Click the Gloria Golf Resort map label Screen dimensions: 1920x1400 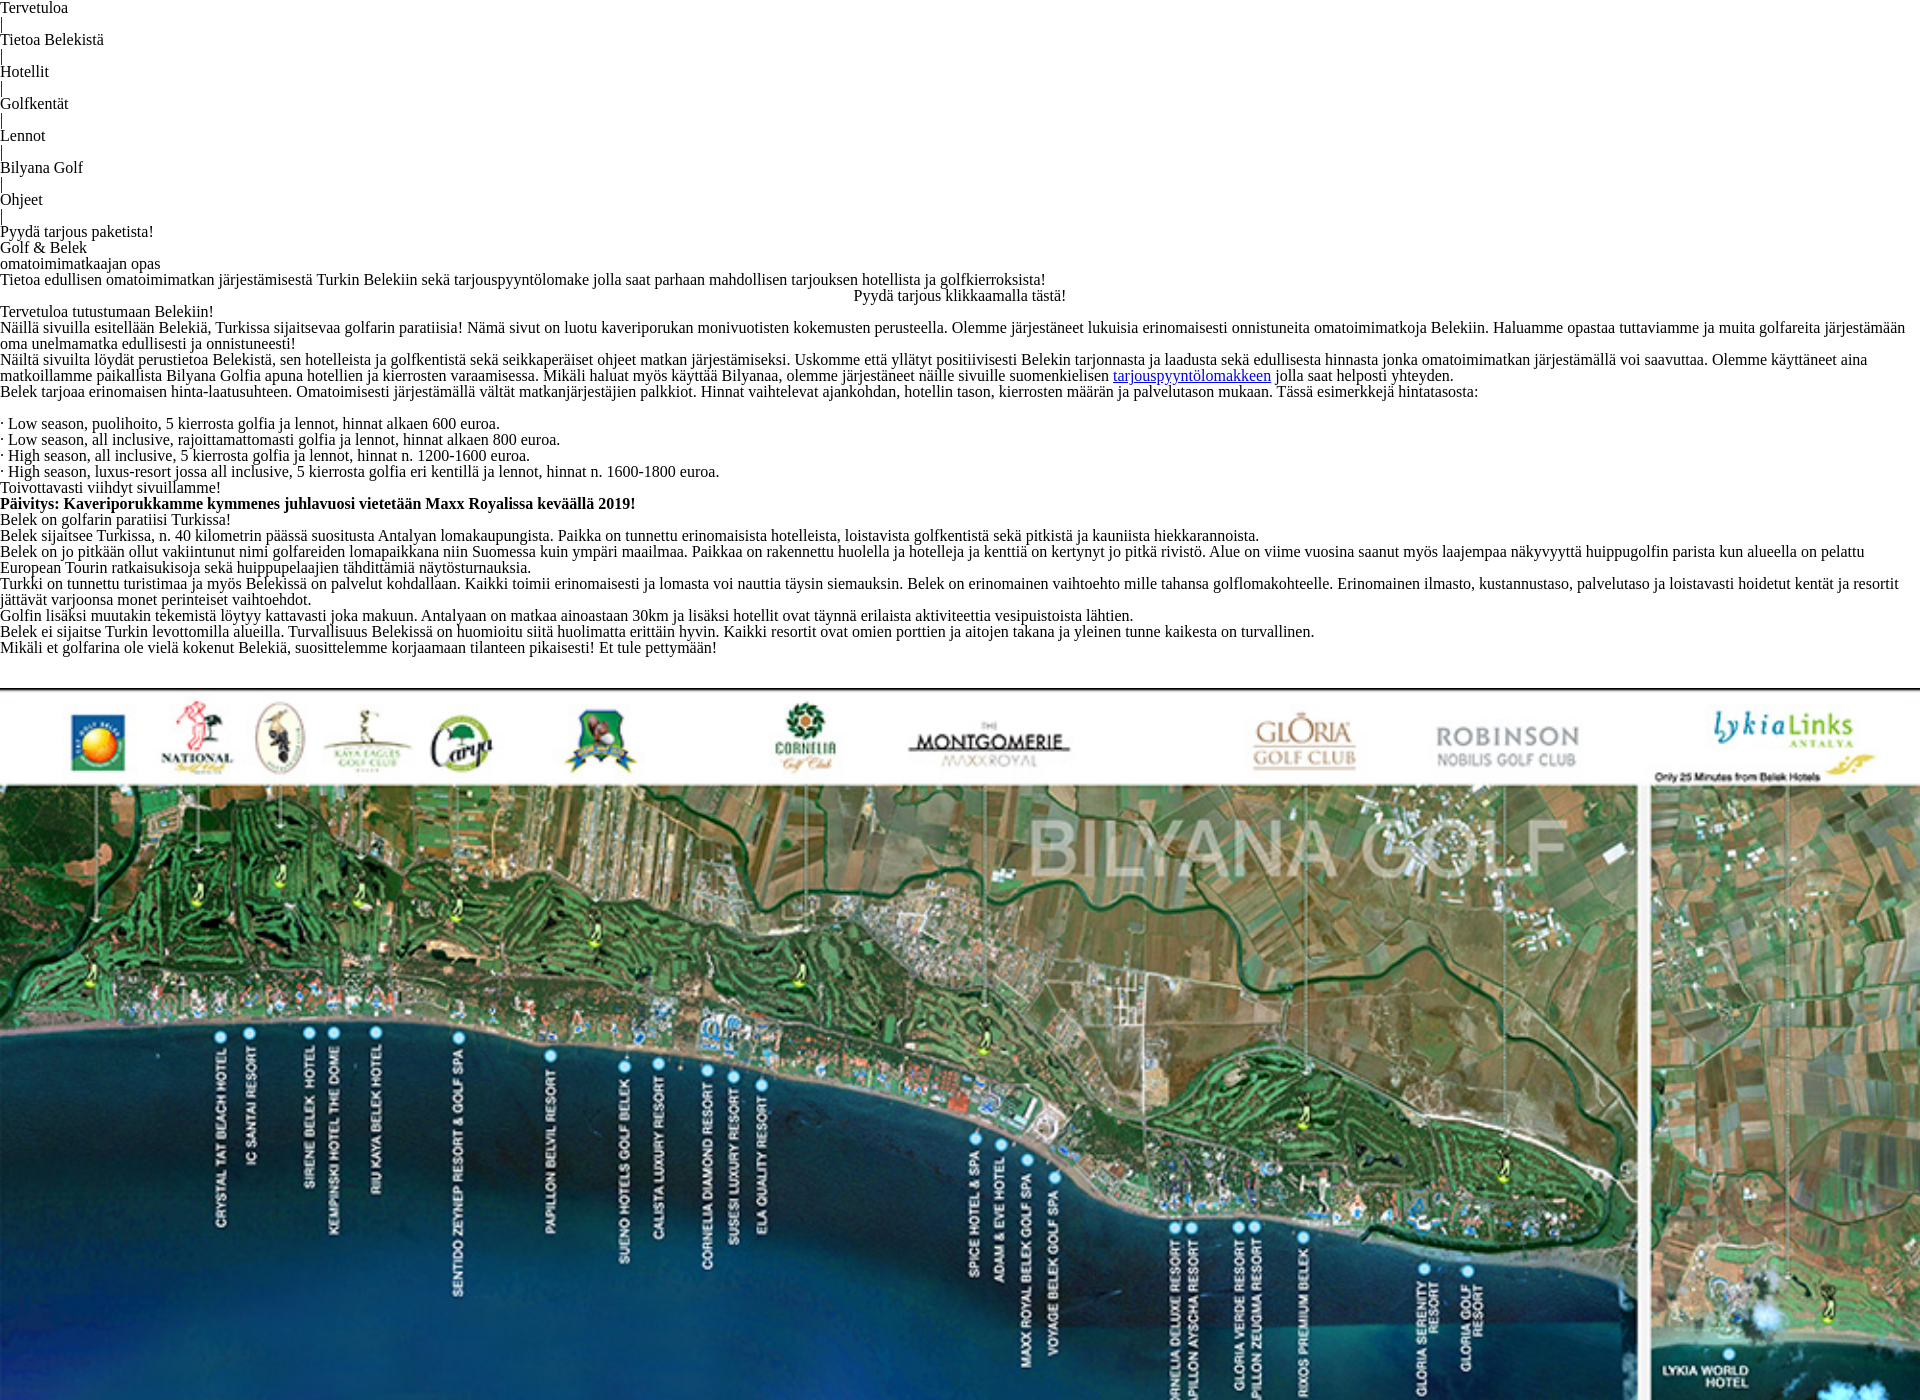(x=1471, y=1328)
